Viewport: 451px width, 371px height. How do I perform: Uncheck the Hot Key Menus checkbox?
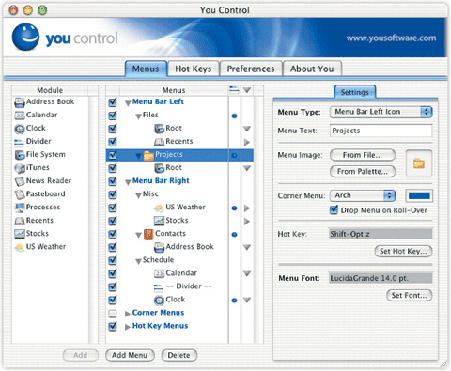113,326
